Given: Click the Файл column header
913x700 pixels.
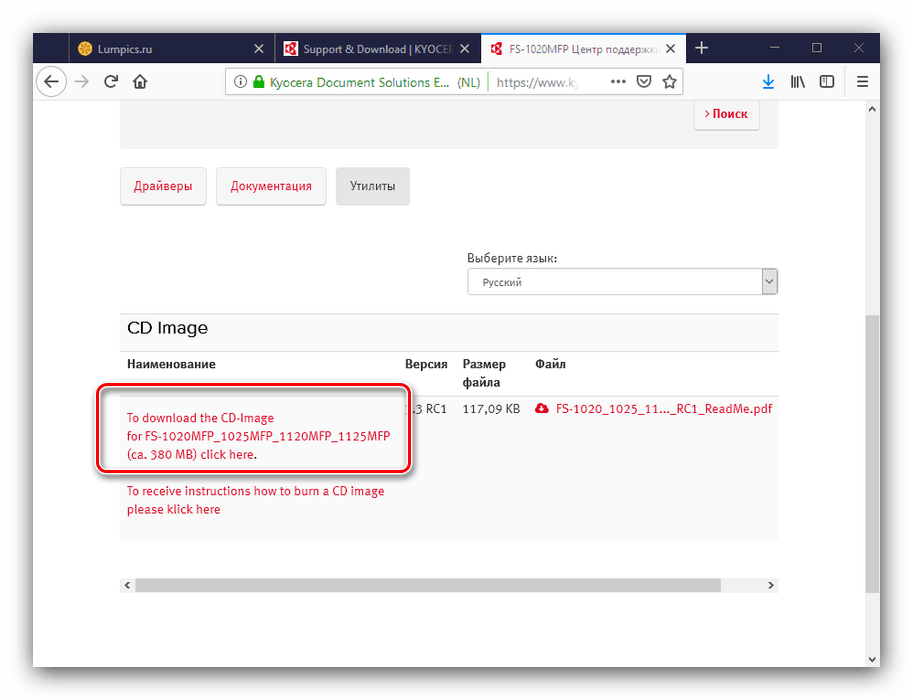Looking at the screenshot, I should tap(550, 364).
